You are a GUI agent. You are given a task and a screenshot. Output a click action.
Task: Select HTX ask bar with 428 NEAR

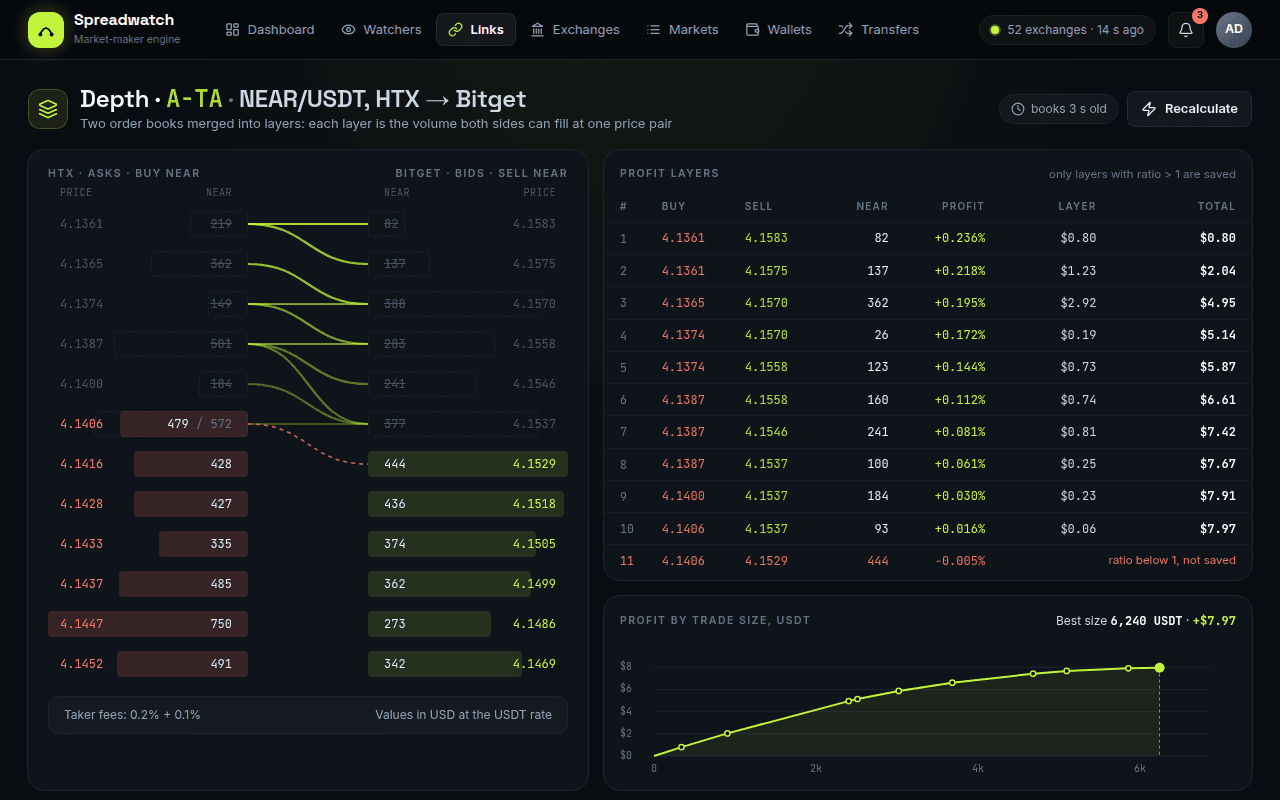191,464
